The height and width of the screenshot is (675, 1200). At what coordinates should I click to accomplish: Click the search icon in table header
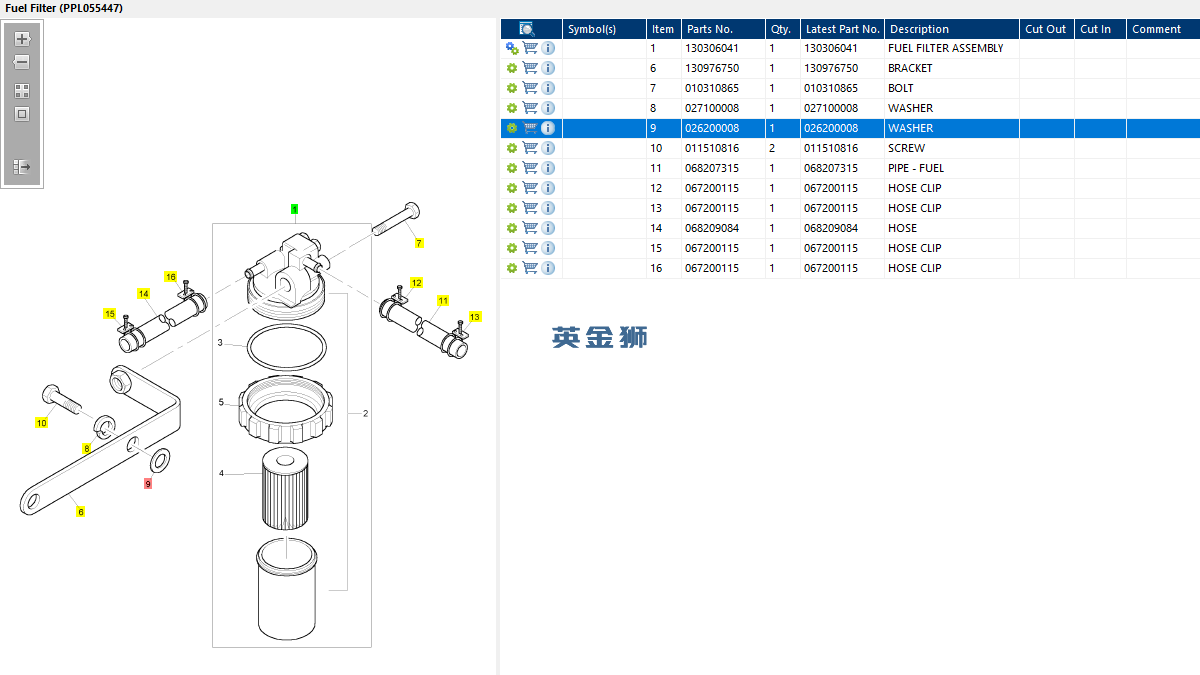click(527, 29)
